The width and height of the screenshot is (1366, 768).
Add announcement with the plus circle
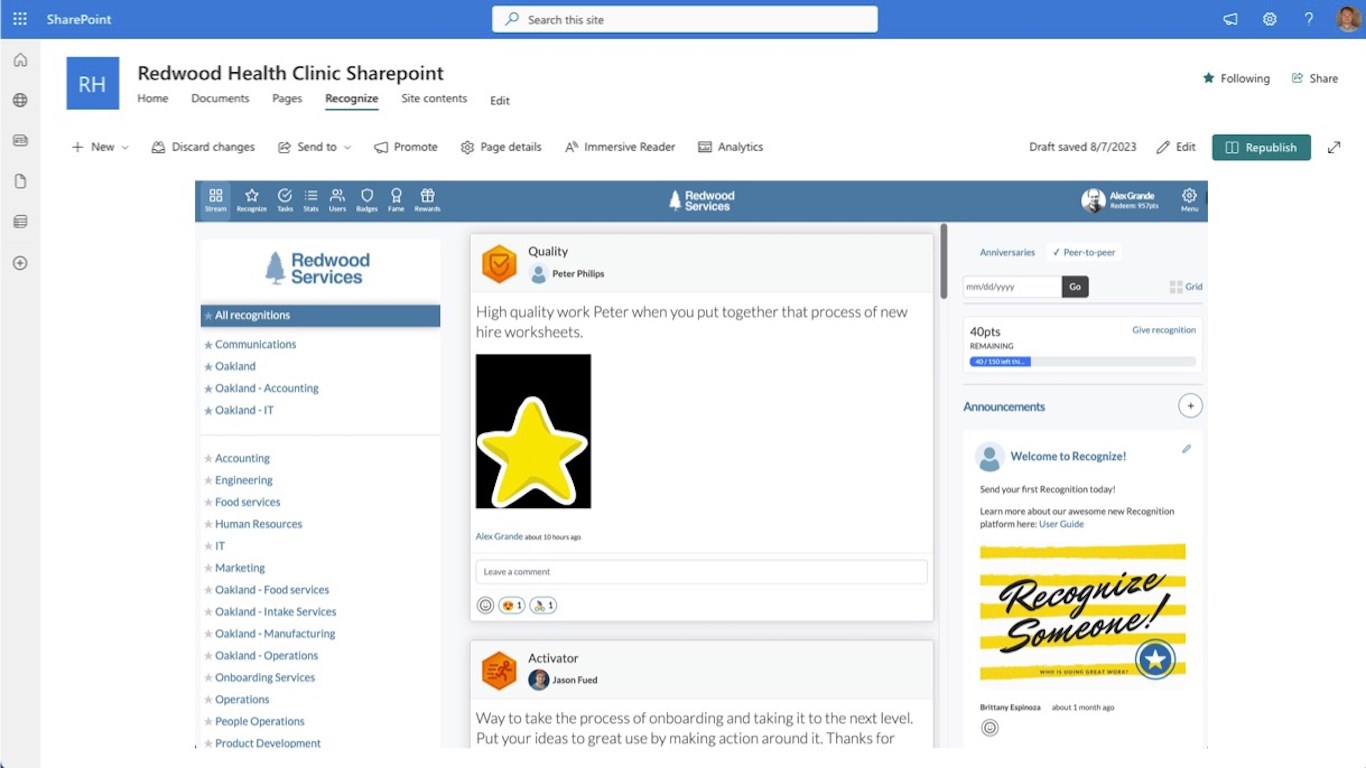coord(1190,406)
